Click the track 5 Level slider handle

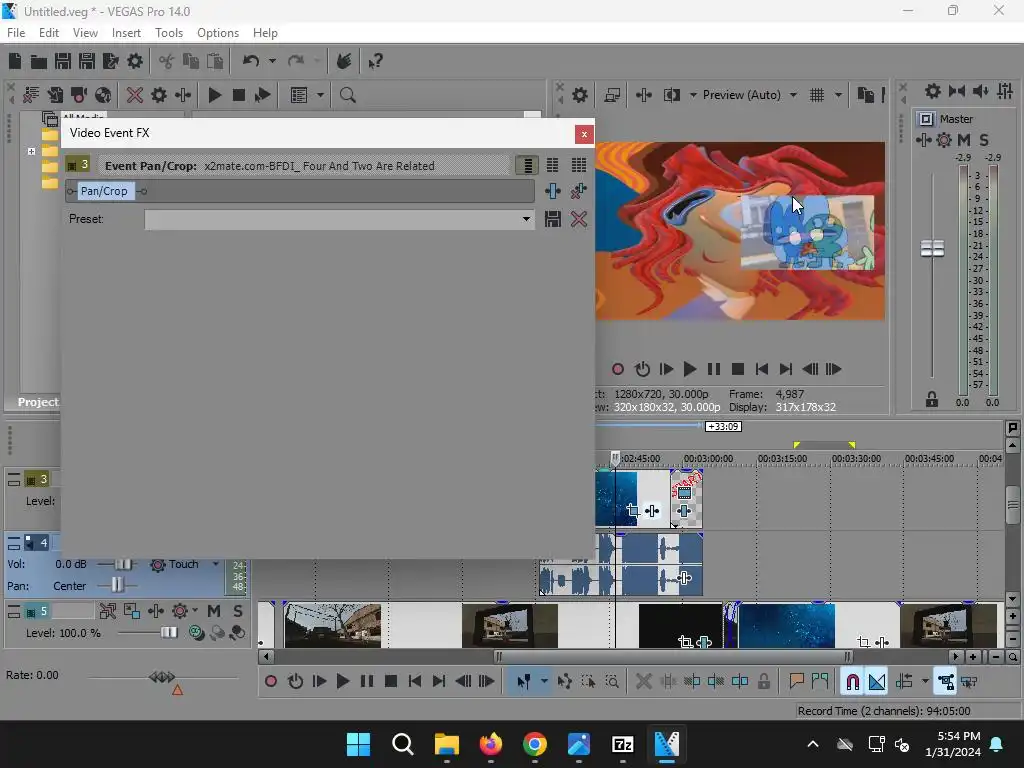coord(169,632)
